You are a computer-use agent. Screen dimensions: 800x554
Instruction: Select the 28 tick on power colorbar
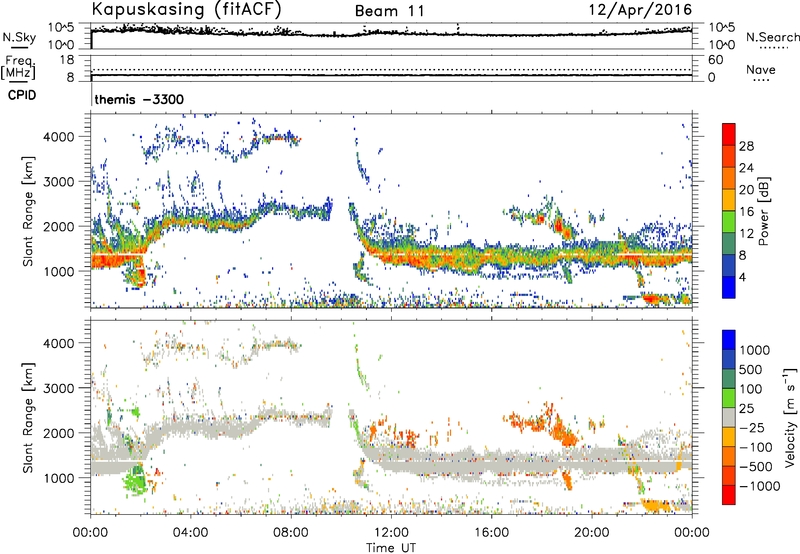pyautogui.click(x=746, y=146)
